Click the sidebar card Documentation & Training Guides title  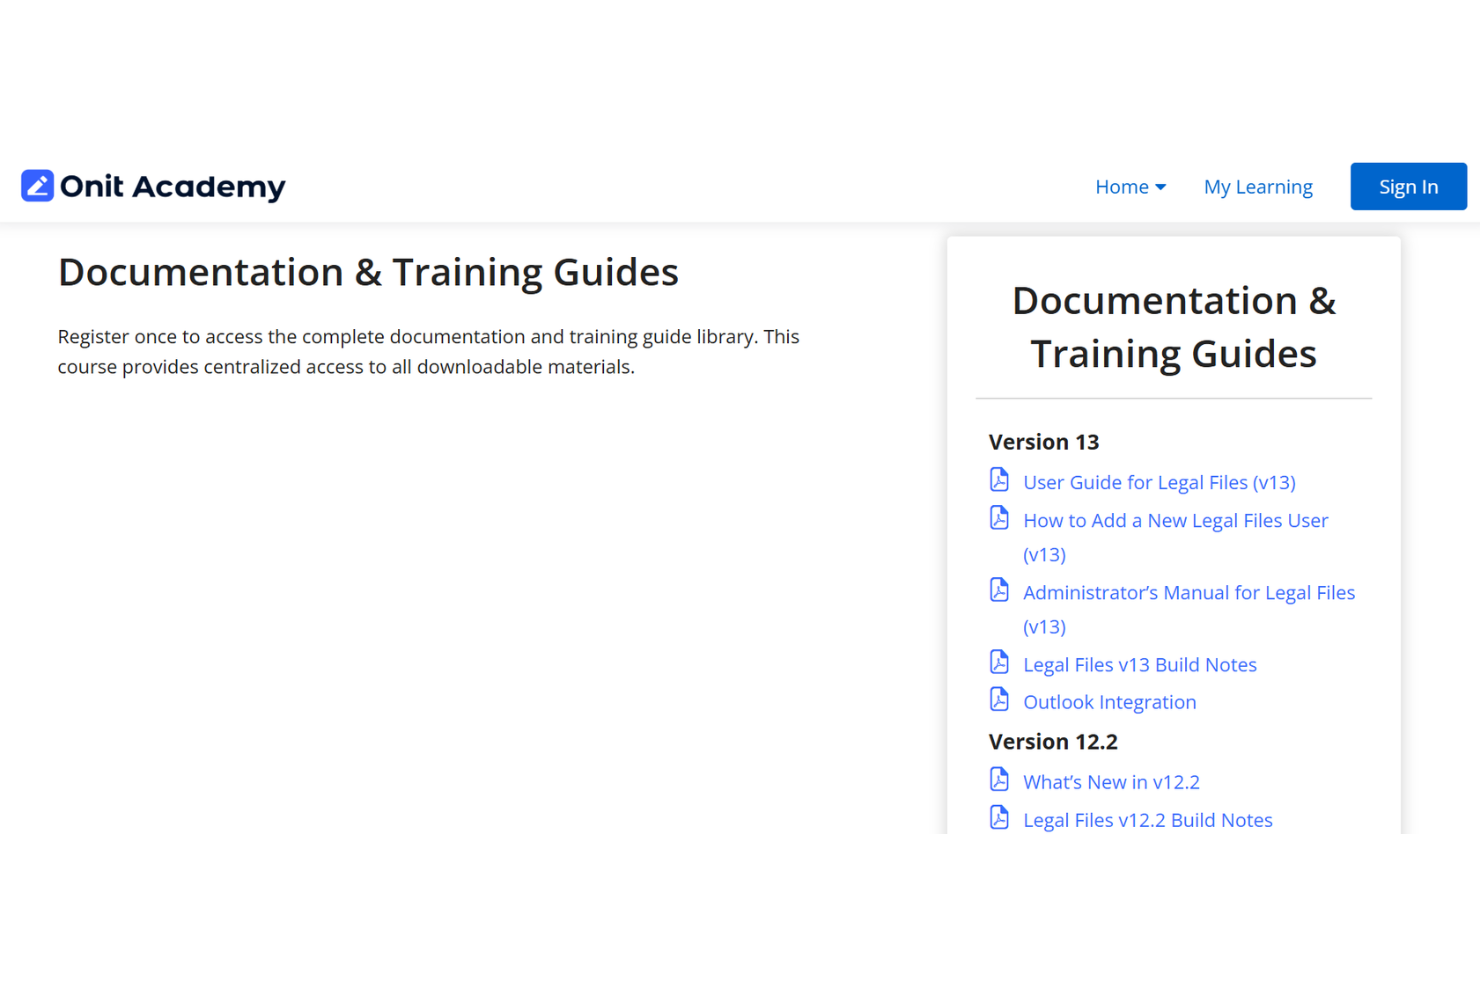tap(1174, 327)
